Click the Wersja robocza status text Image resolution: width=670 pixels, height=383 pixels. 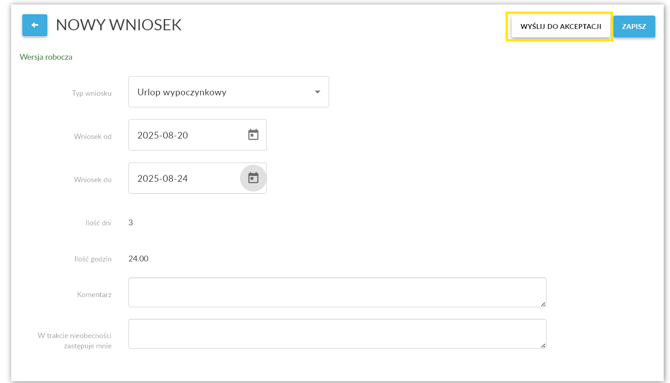pyautogui.click(x=46, y=57)
